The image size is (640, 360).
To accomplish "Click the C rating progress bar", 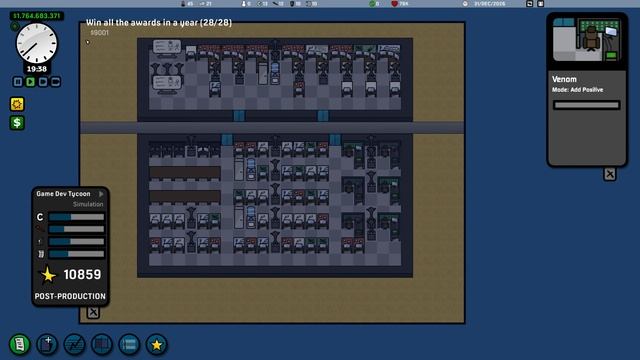I will (76, 217).
